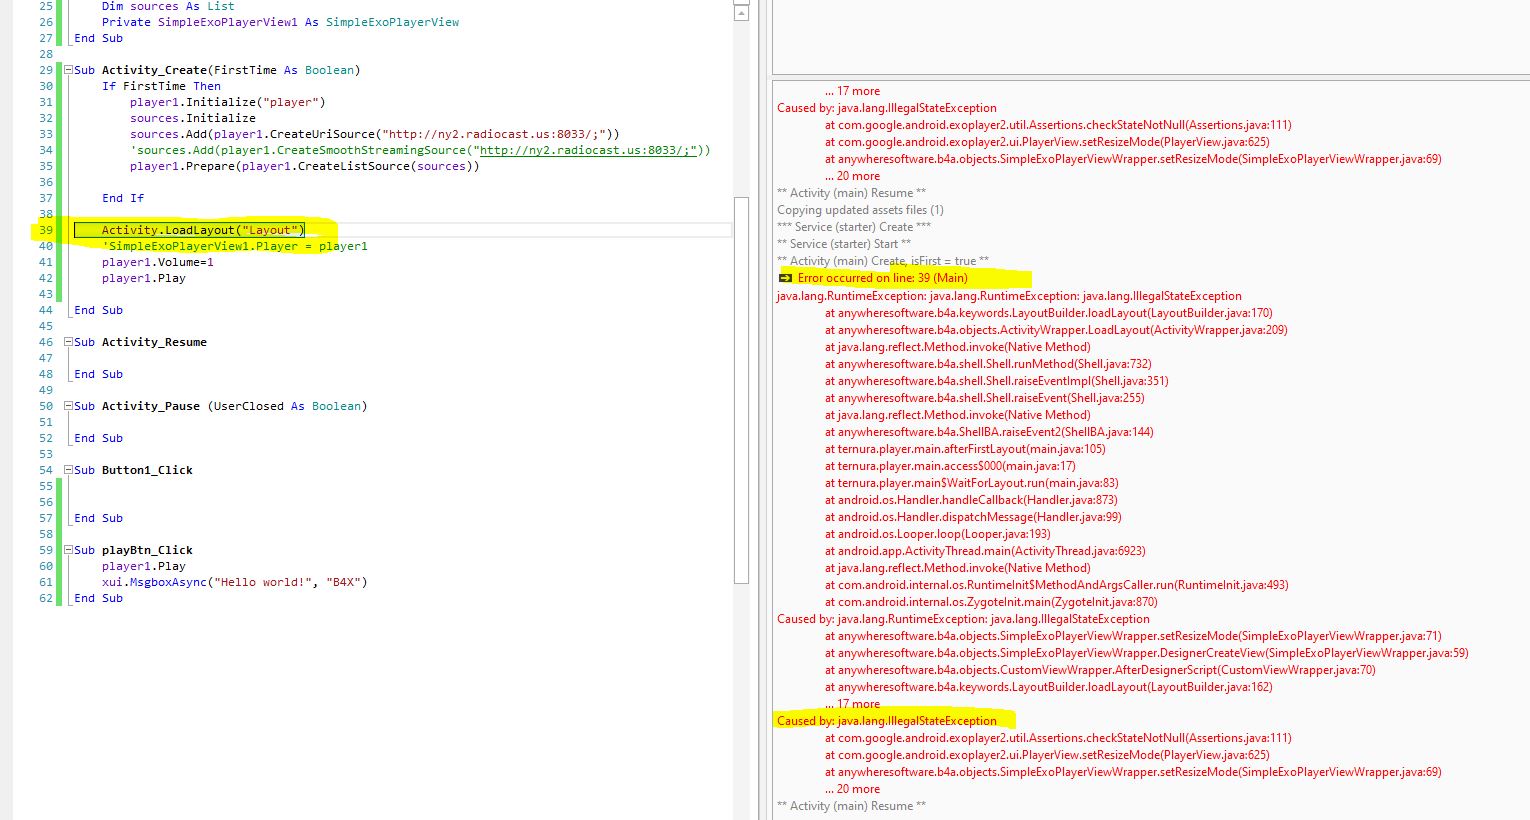Click the ZygoteInit.main(ZygoteInit.java:870) trace line
Viewport: 1530px width, 820px height.
click(x=991, y=602)
